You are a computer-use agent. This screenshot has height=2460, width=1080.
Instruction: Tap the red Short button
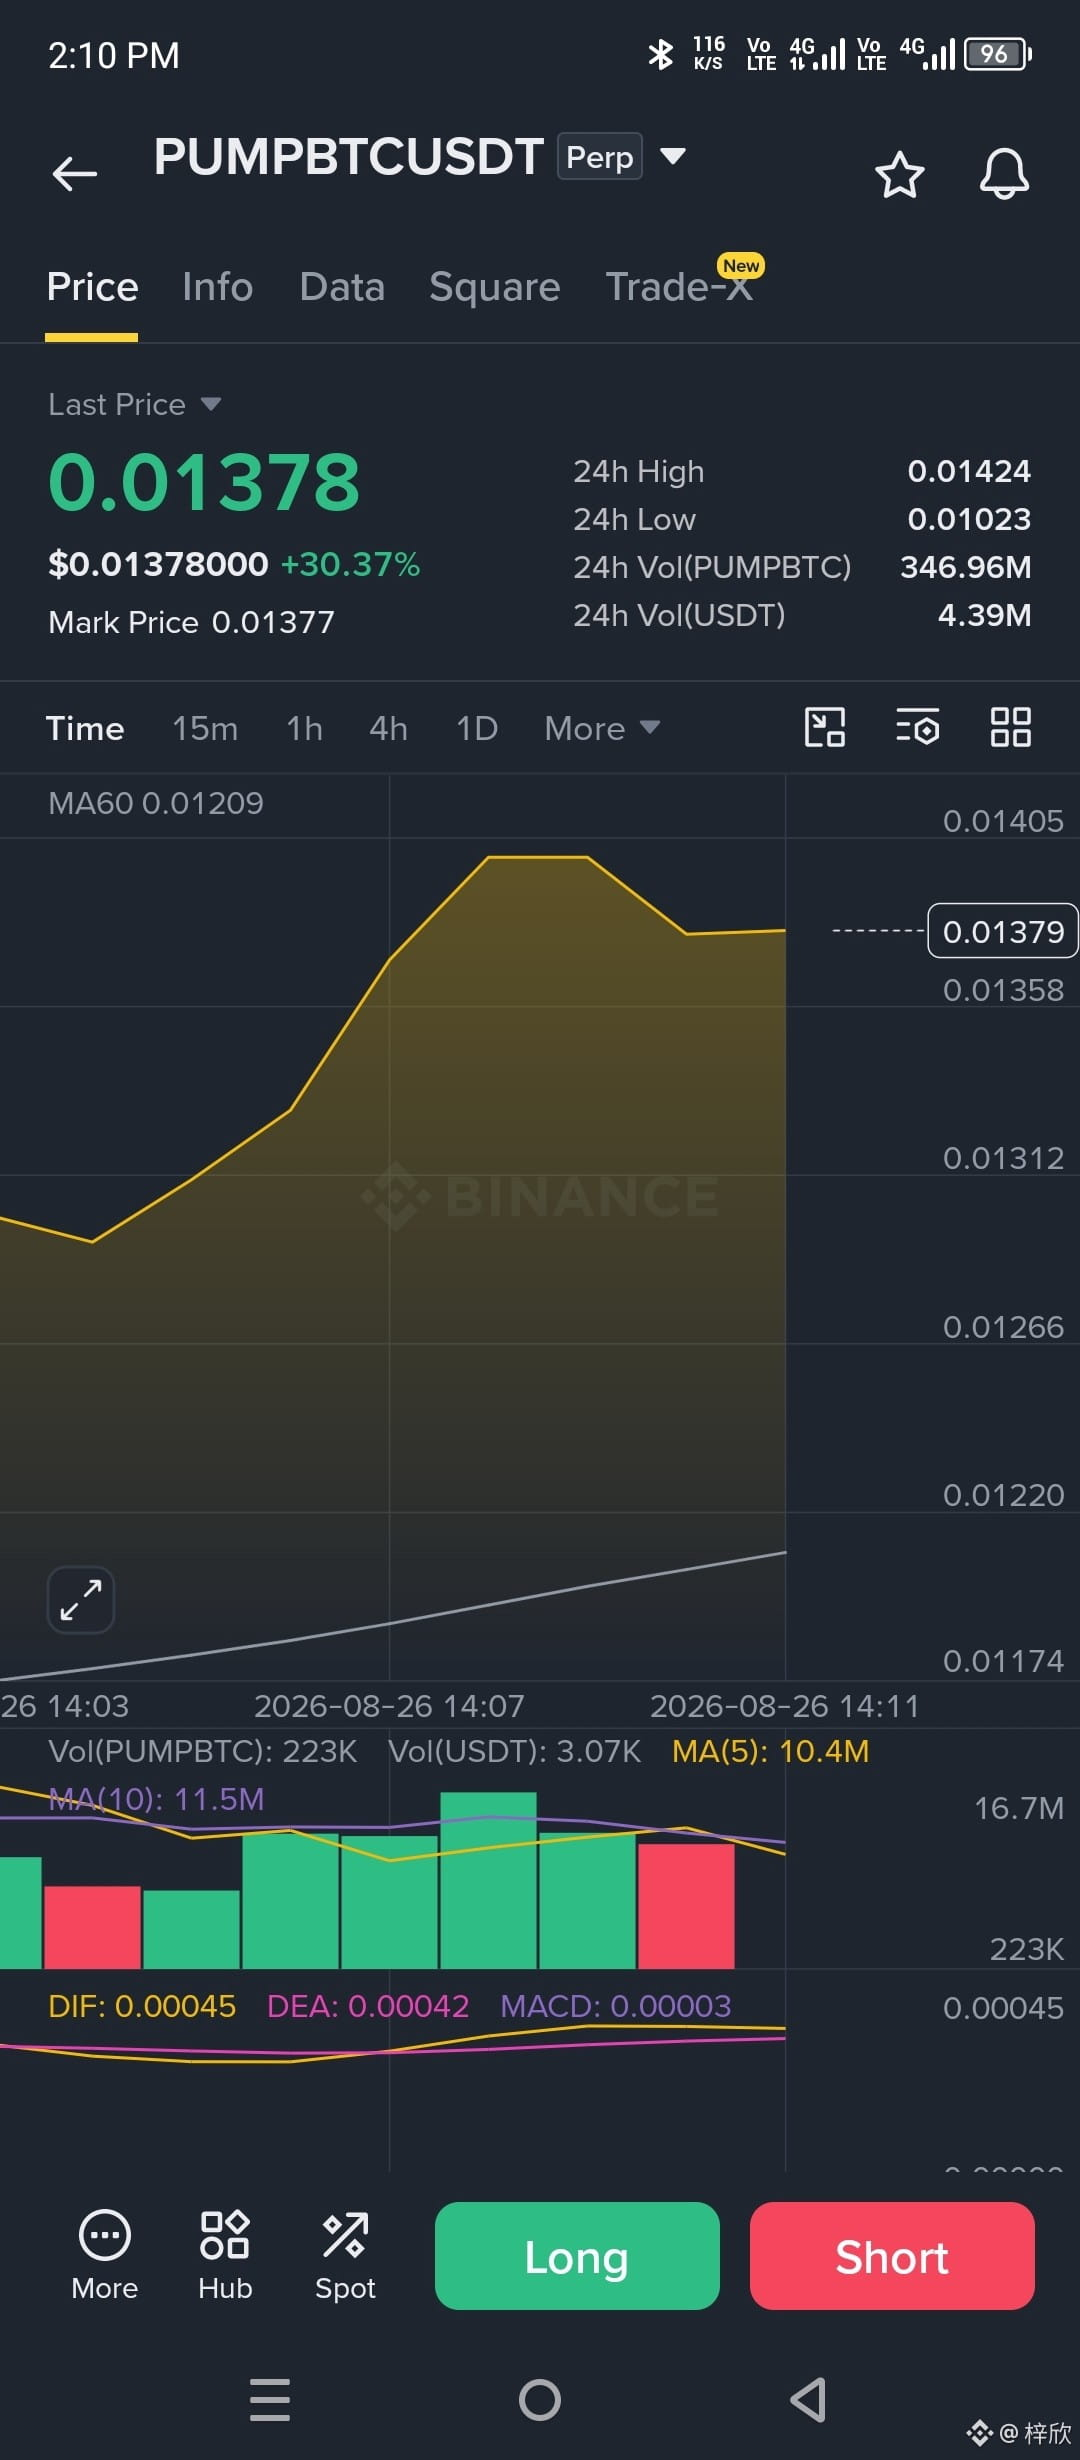[892, 2256]
